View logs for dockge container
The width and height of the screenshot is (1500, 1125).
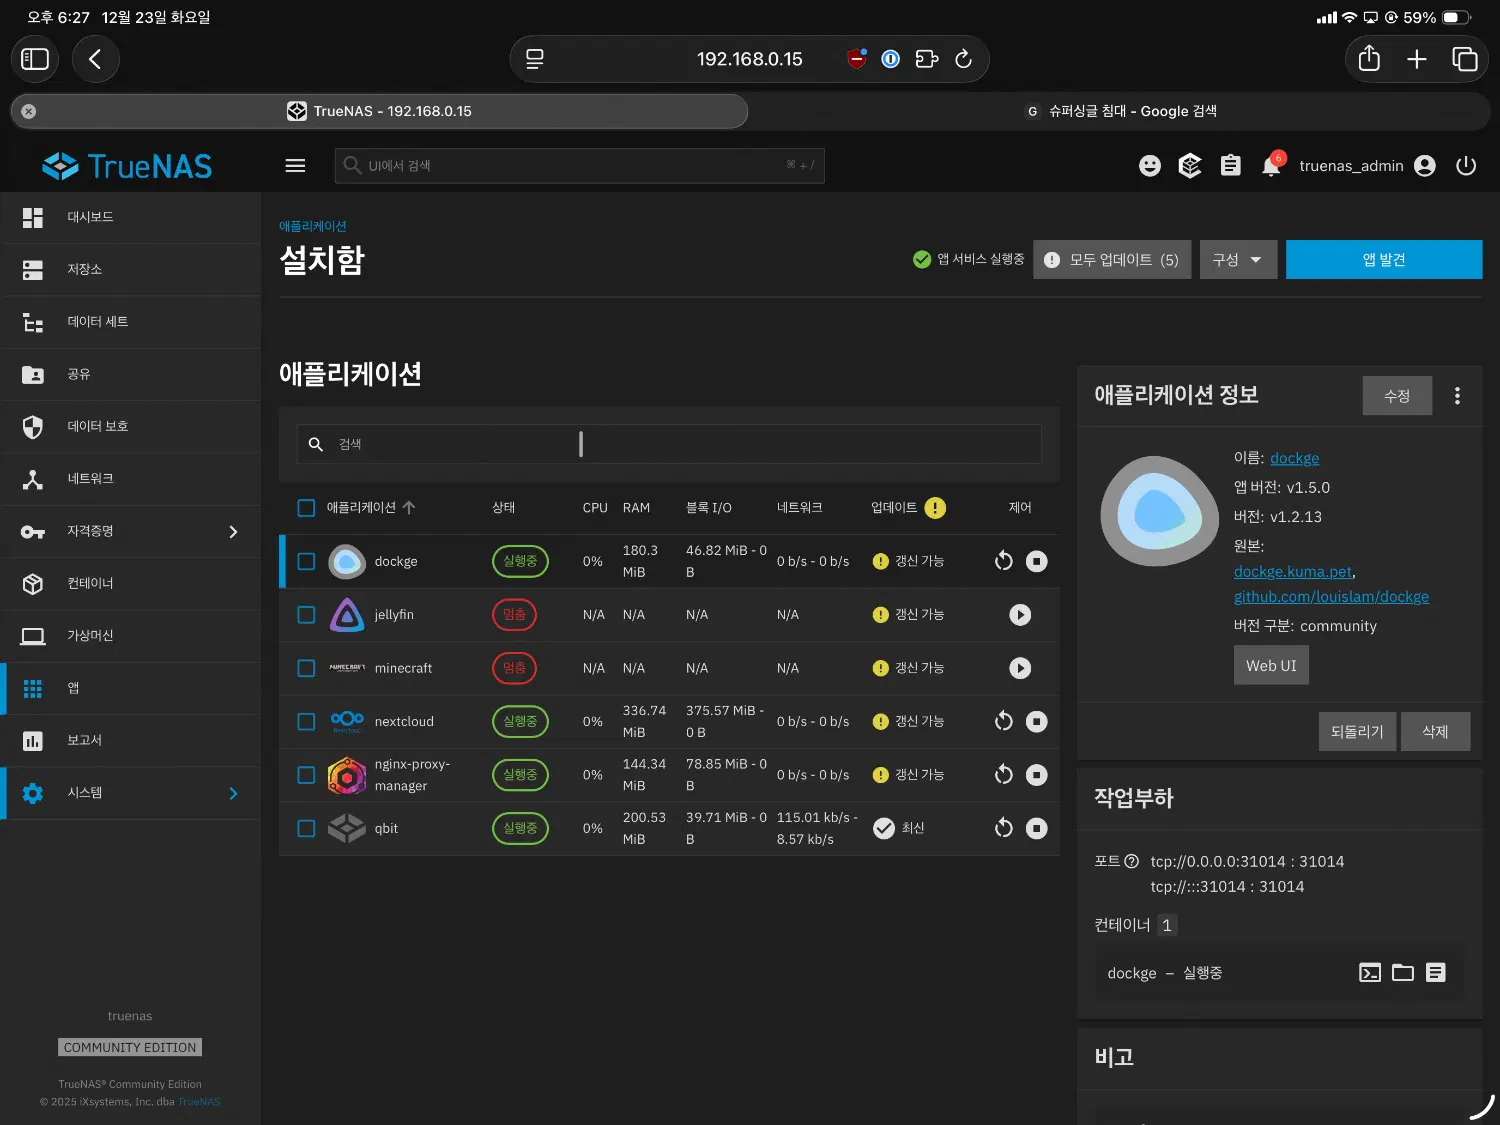[1435, 972]
